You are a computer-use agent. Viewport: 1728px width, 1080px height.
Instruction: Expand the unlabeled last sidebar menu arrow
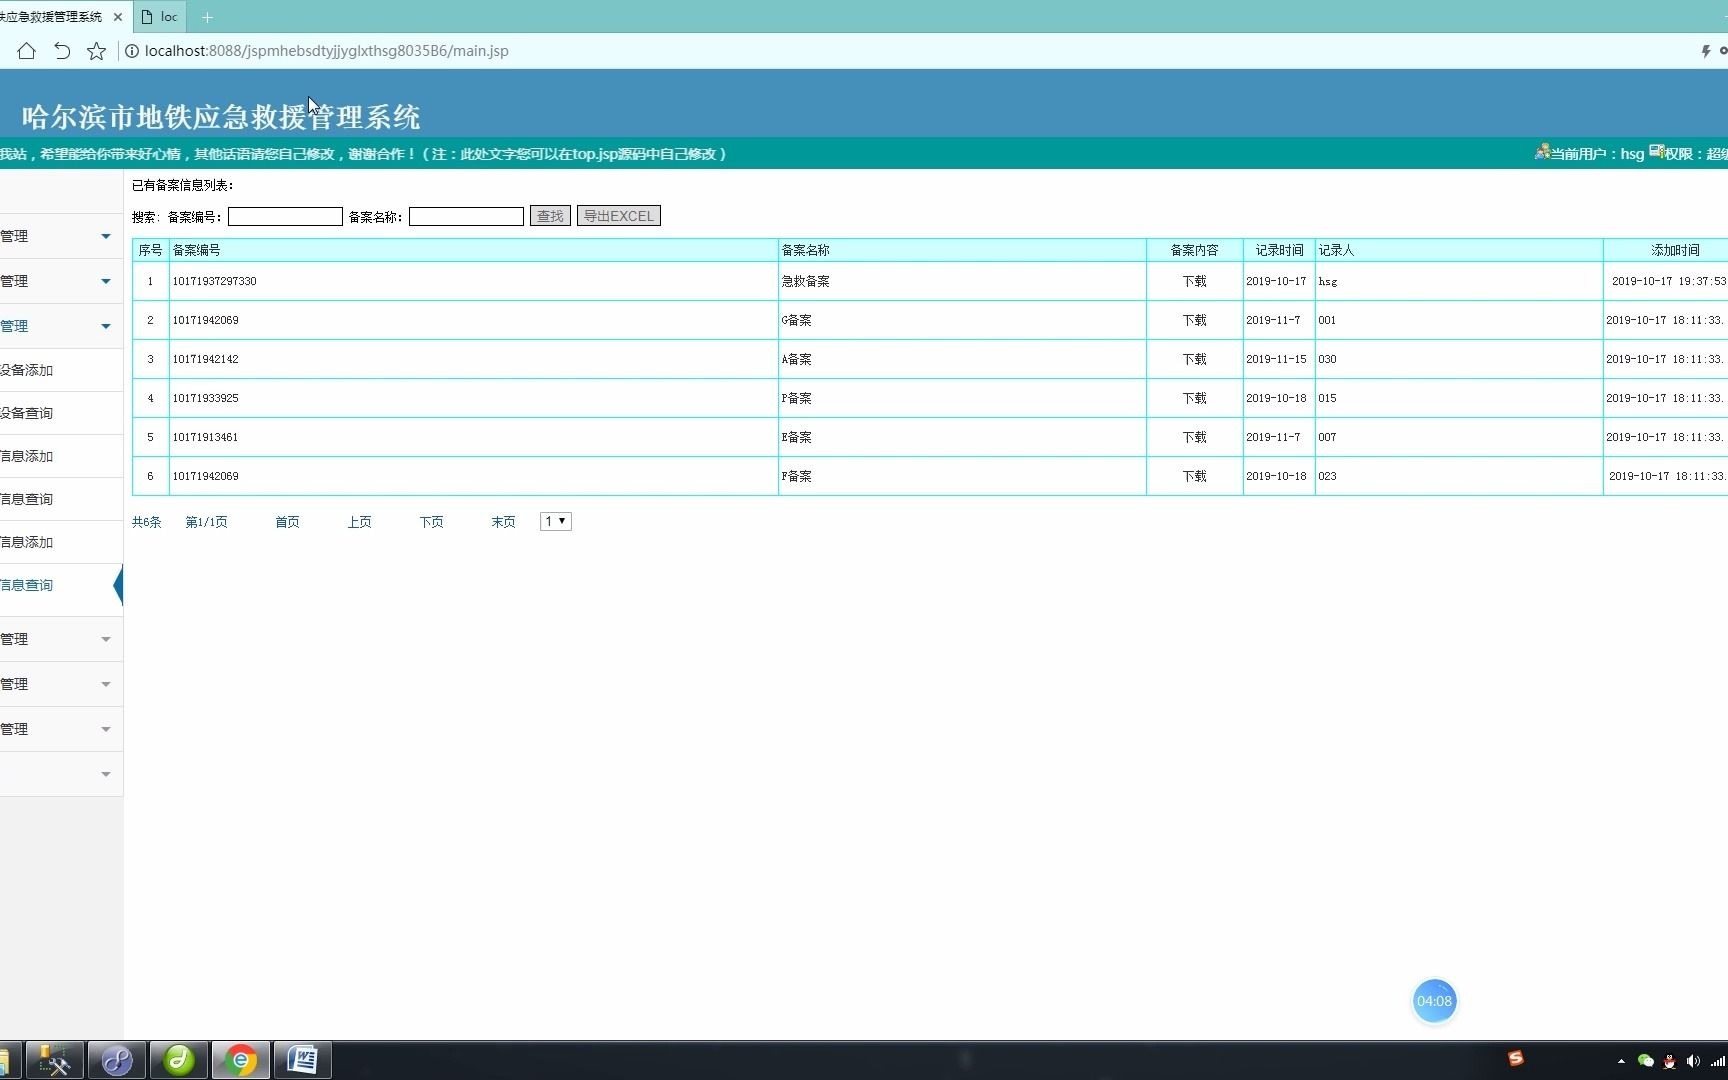click(105, 774)
